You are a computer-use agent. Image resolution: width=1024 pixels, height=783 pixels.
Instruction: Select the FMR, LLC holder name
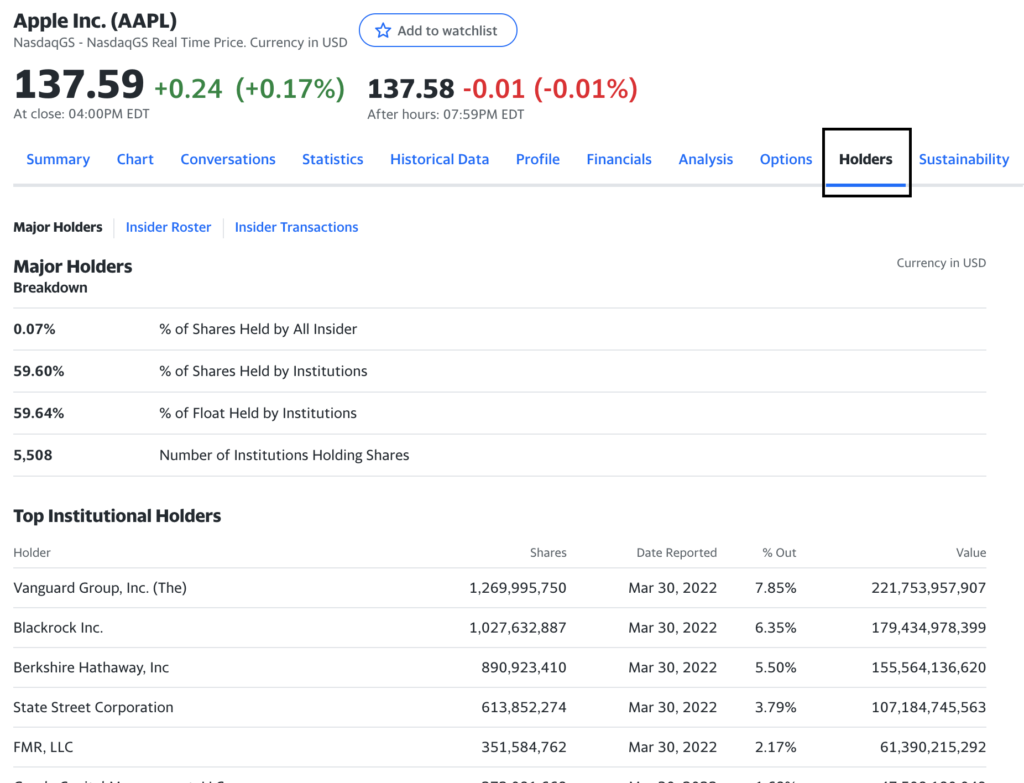[x=43, y=747]
